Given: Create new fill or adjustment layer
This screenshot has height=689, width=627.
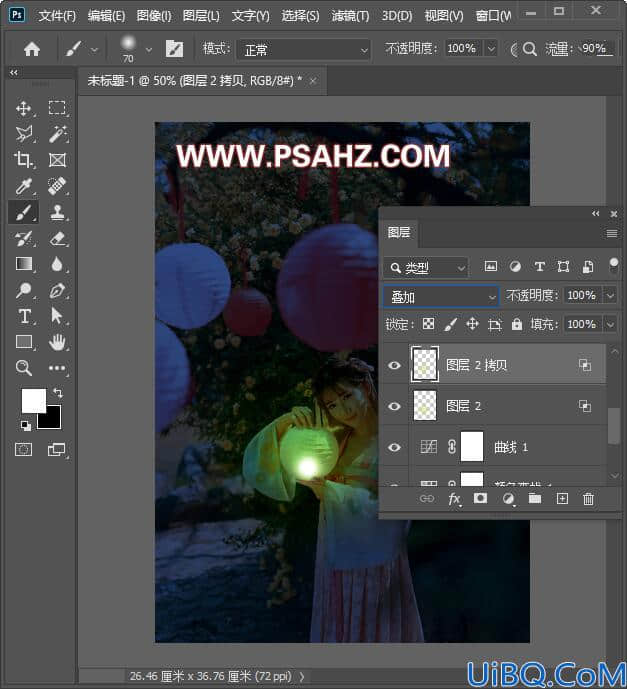Looking at the screenshot, I should (x=508, y=499).
